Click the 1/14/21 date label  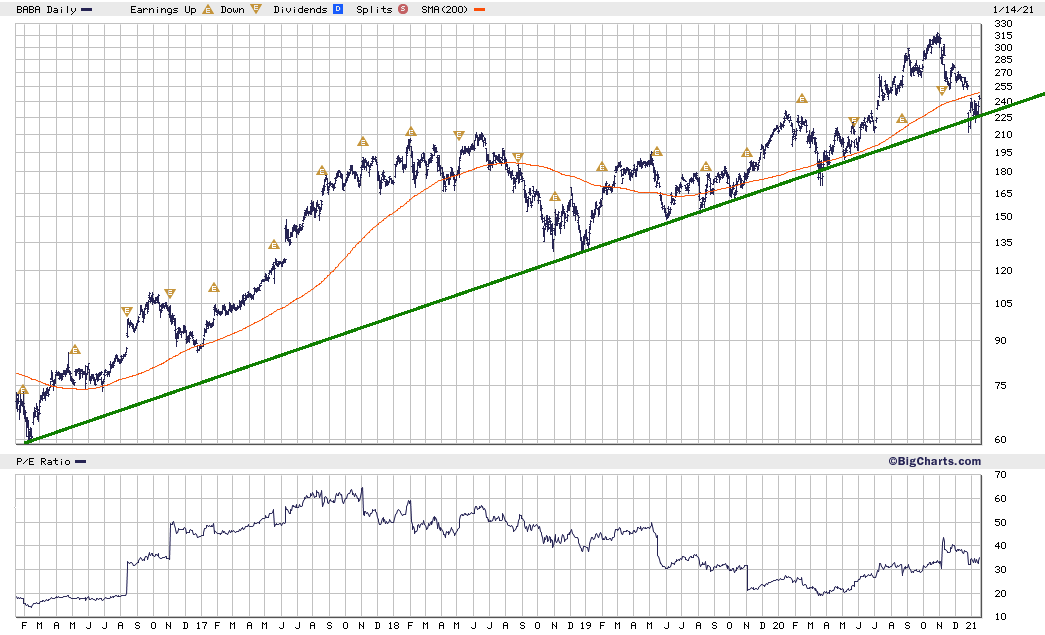pyautogui.click(x=1013, y=9)
